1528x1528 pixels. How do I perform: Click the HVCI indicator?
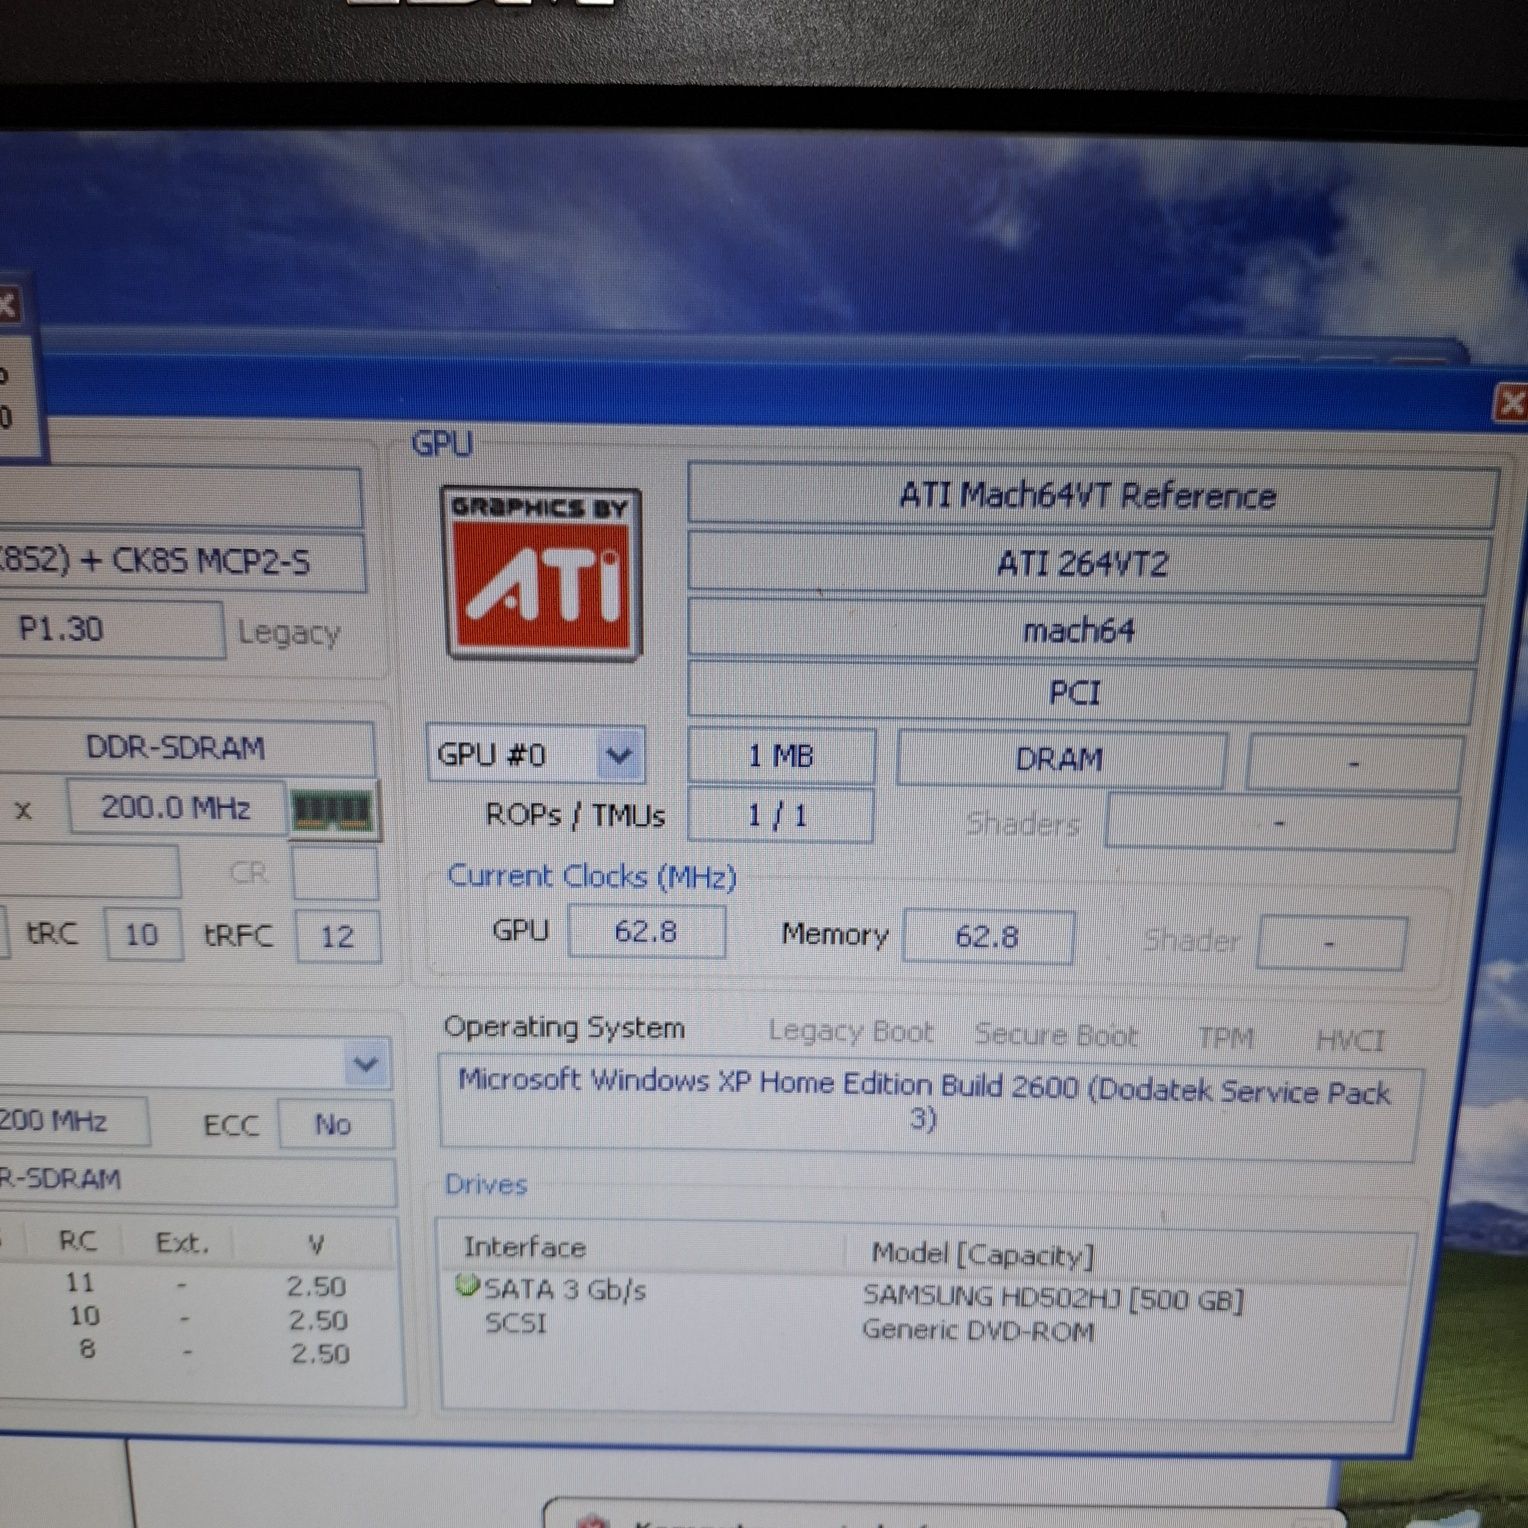click(x=1350, y=1040)
